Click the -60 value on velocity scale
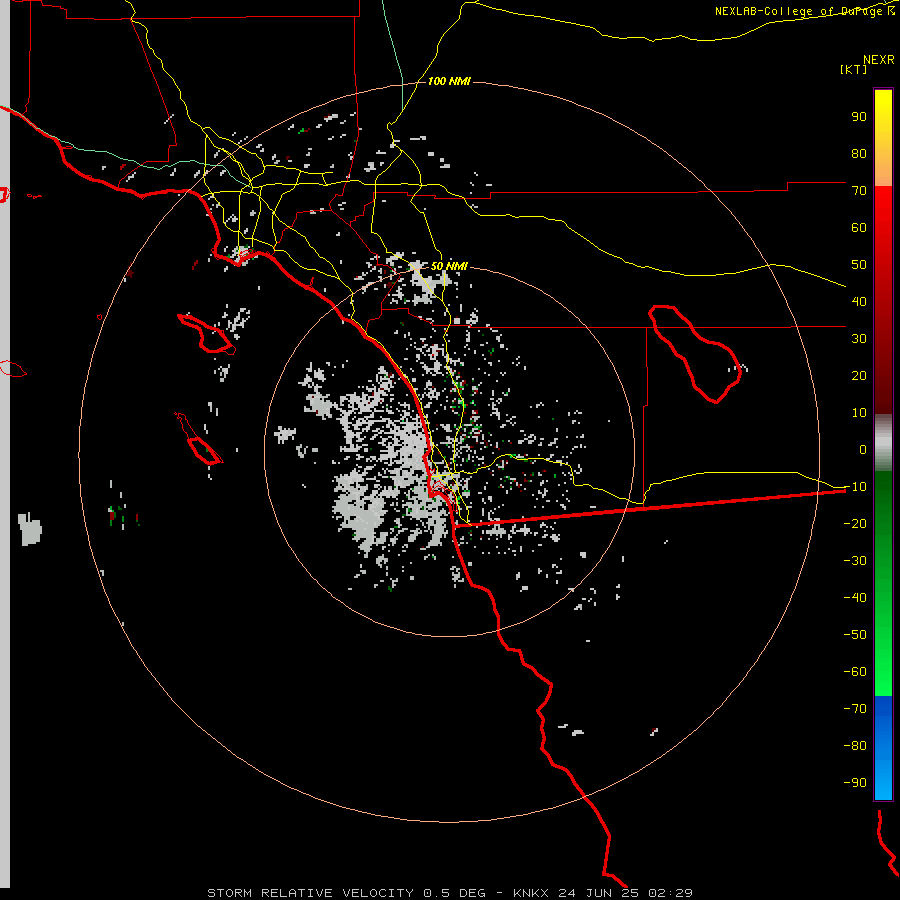 (855, 672)
